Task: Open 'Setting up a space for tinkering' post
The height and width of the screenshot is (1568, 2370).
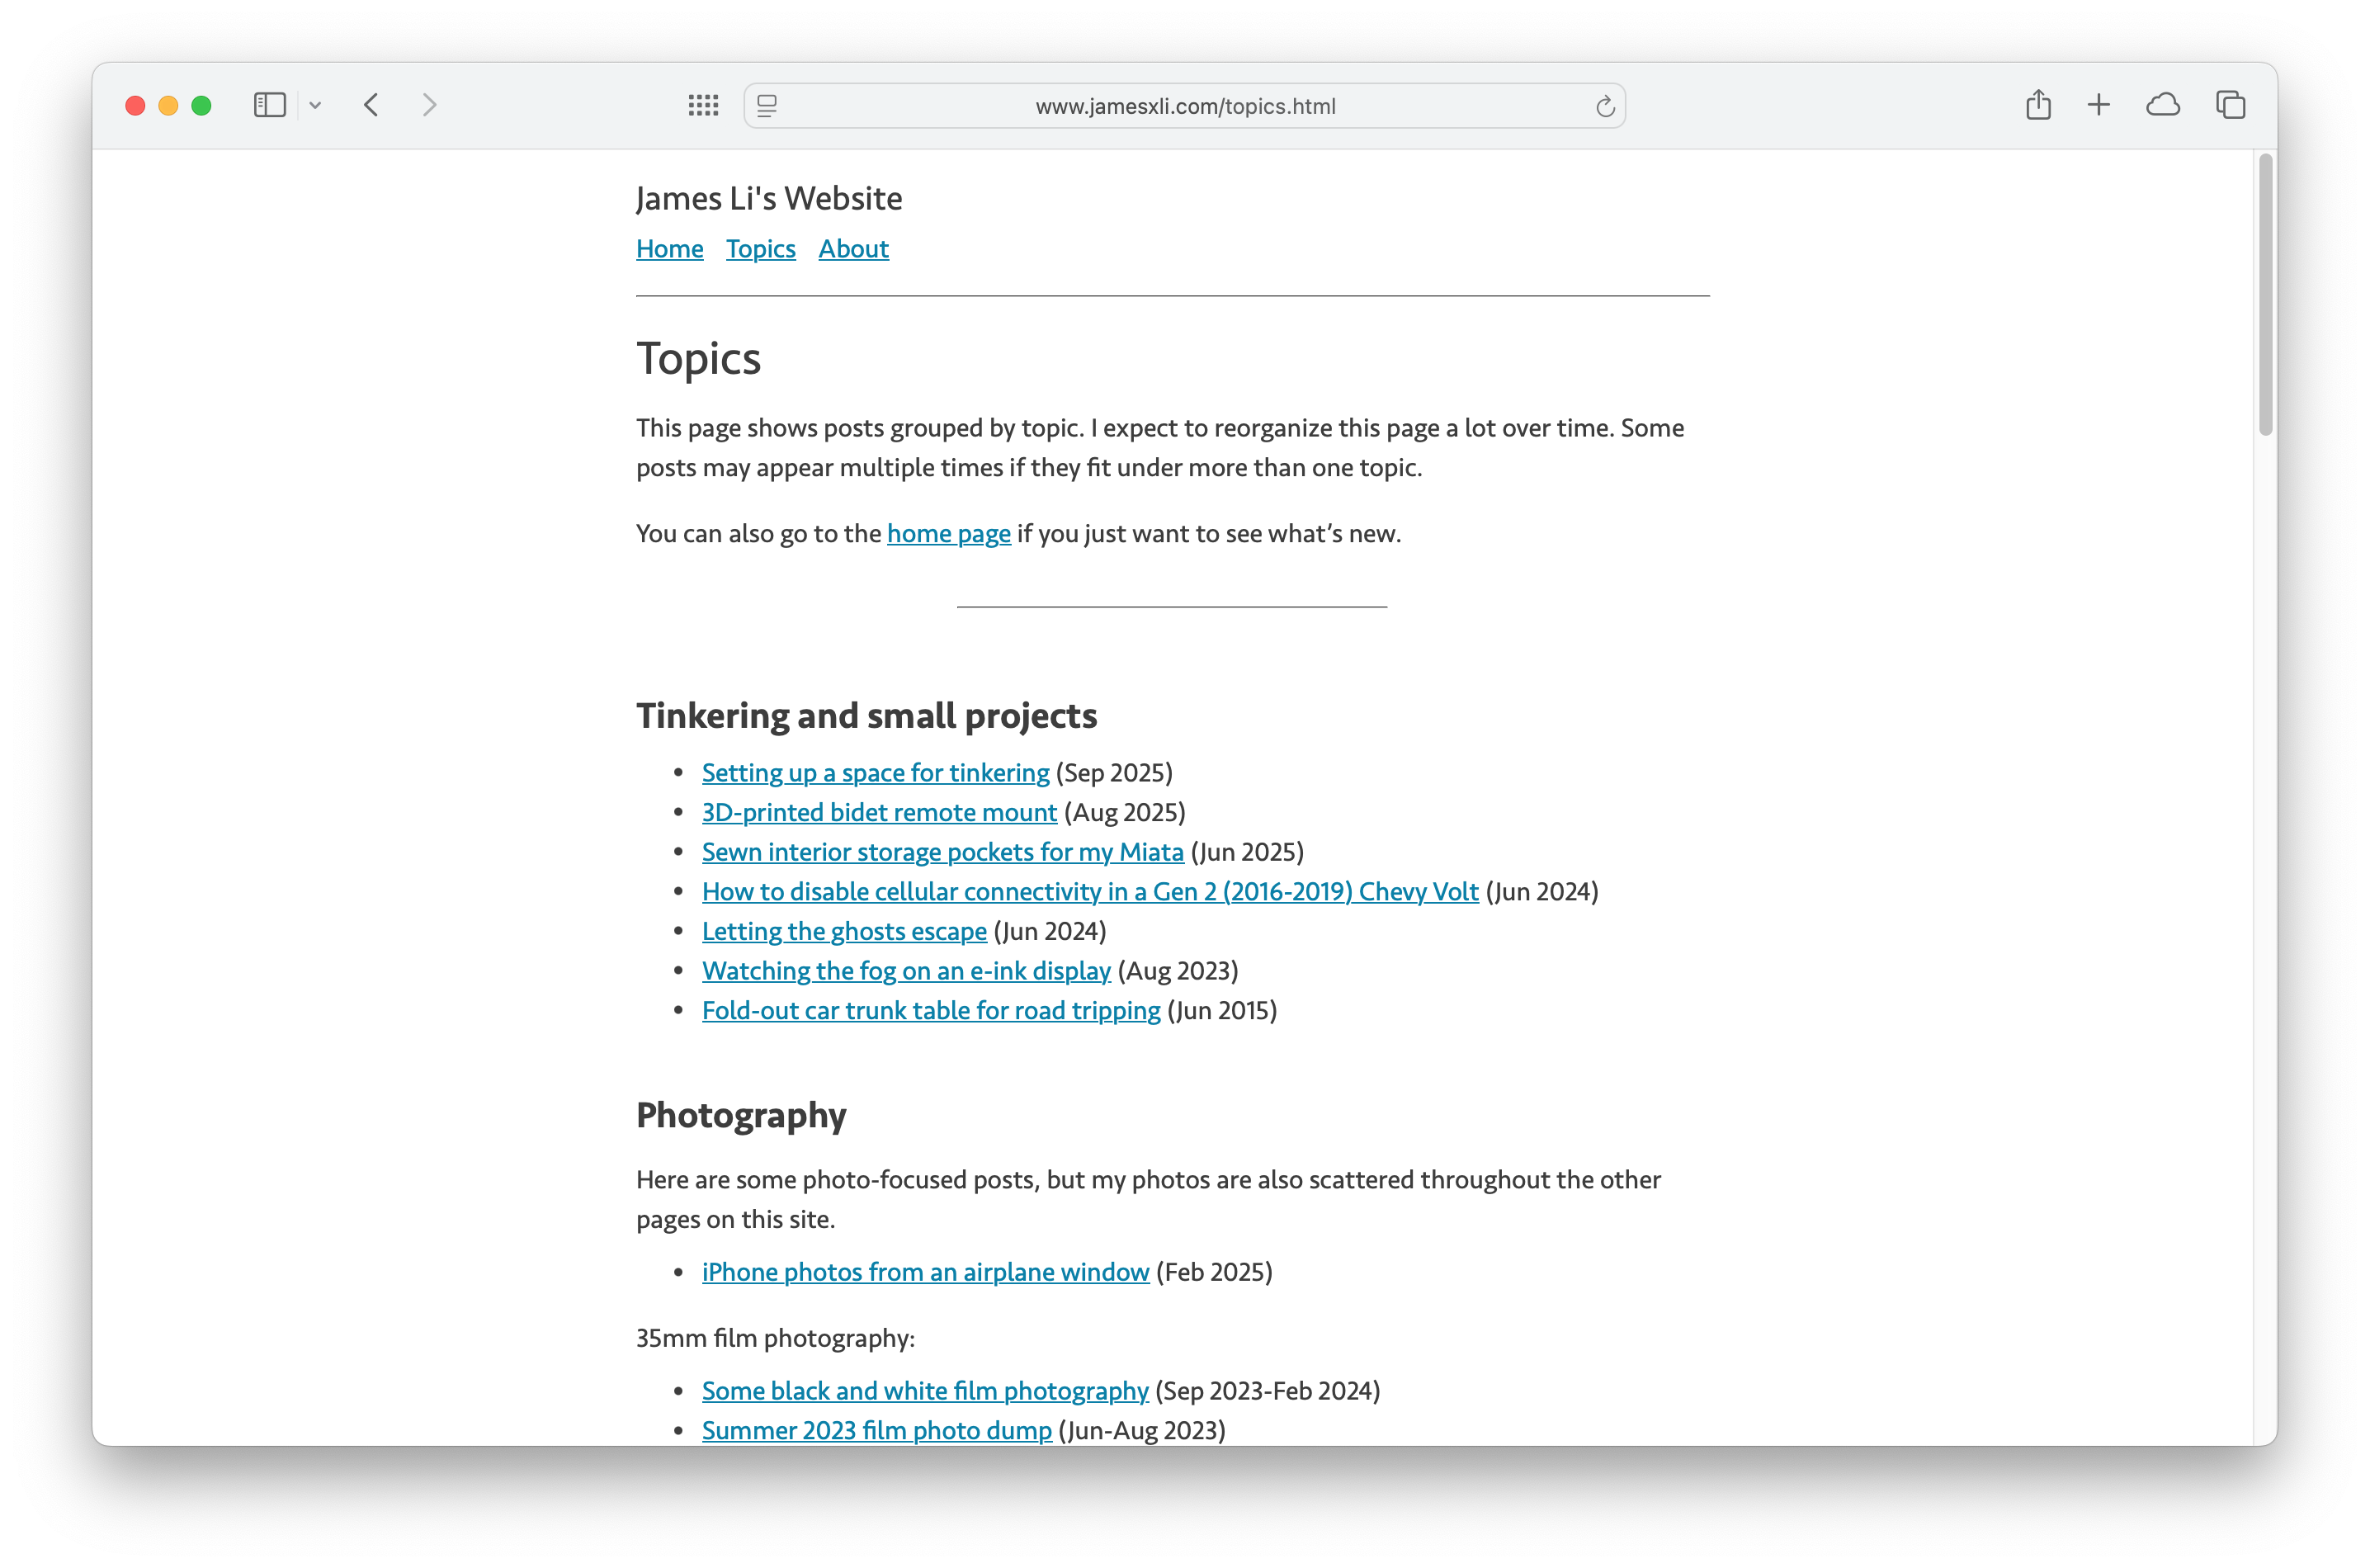Action: click(875, 773)
